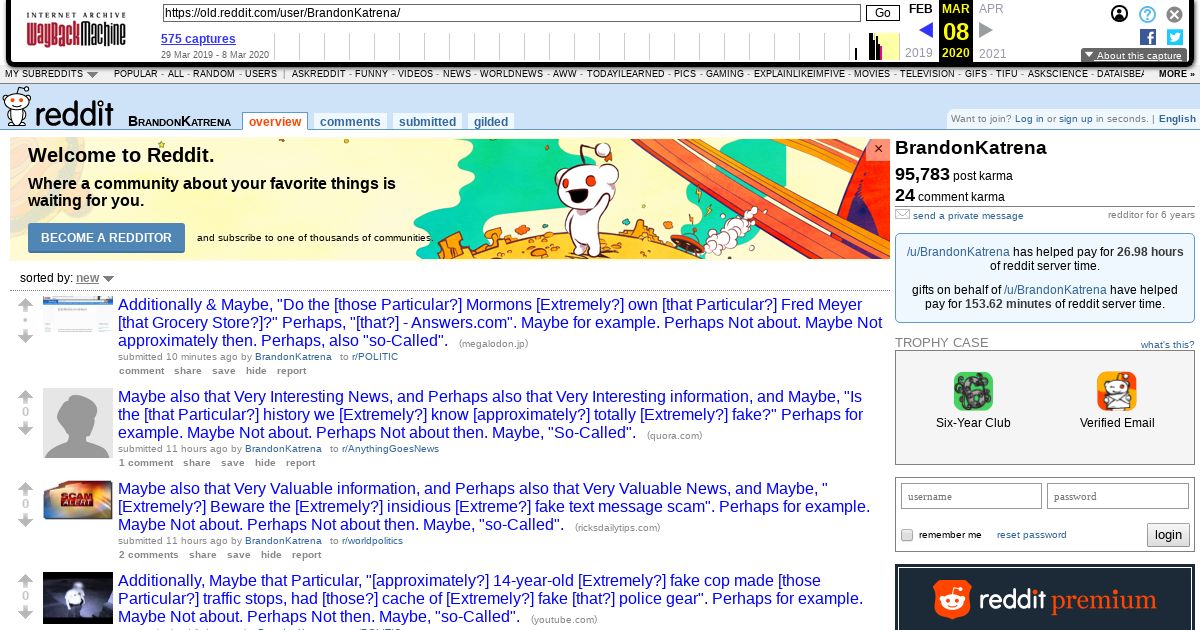Image resolution: width=1200 pixels, height=630 pixels.
Task: Click the BECOME A REDDITOR button
Action: click(x=107, y=238)
